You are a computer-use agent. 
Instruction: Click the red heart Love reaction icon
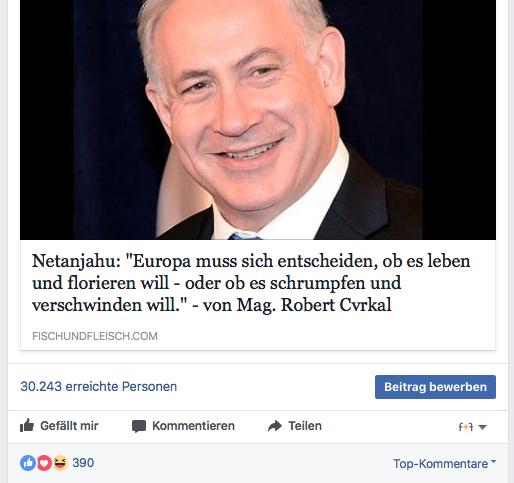(x=44, y=463)
